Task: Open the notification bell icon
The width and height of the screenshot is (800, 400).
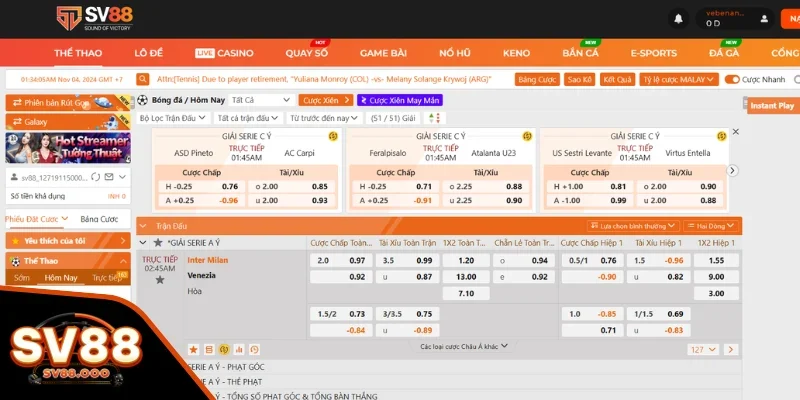Action: pyautogui.click(x=678, y=19)
